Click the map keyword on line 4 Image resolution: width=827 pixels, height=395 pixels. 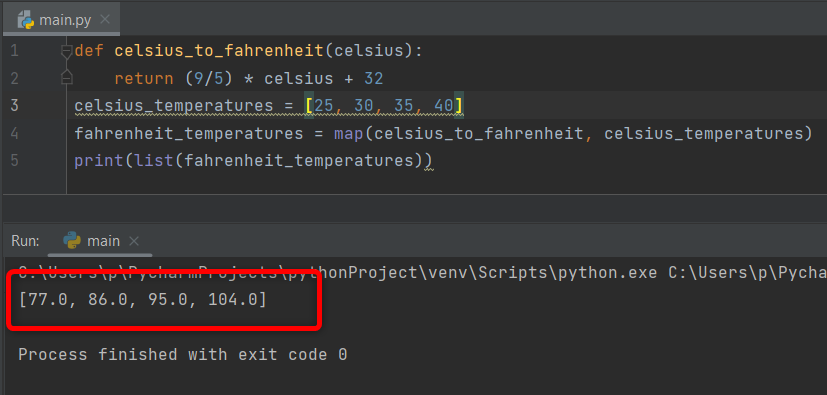click(348, 133)
